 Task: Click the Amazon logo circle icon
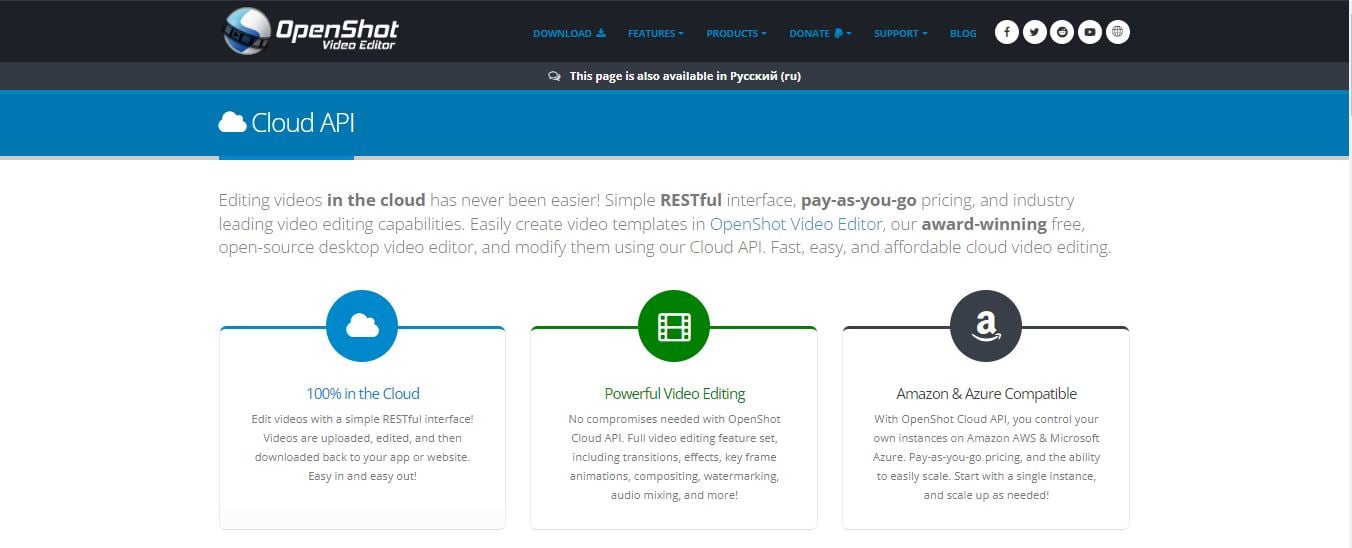tap(985, 326)
